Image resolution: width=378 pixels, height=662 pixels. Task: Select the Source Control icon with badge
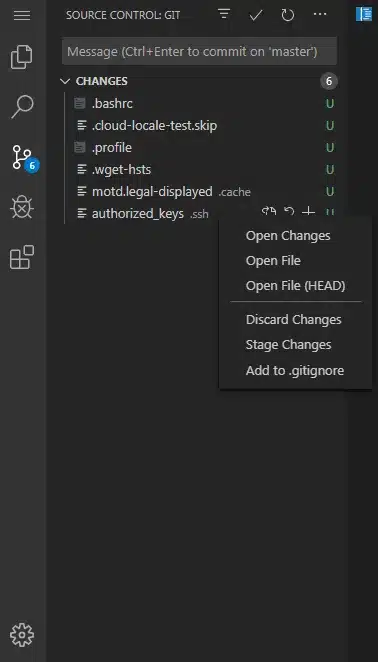click(24, 159)
